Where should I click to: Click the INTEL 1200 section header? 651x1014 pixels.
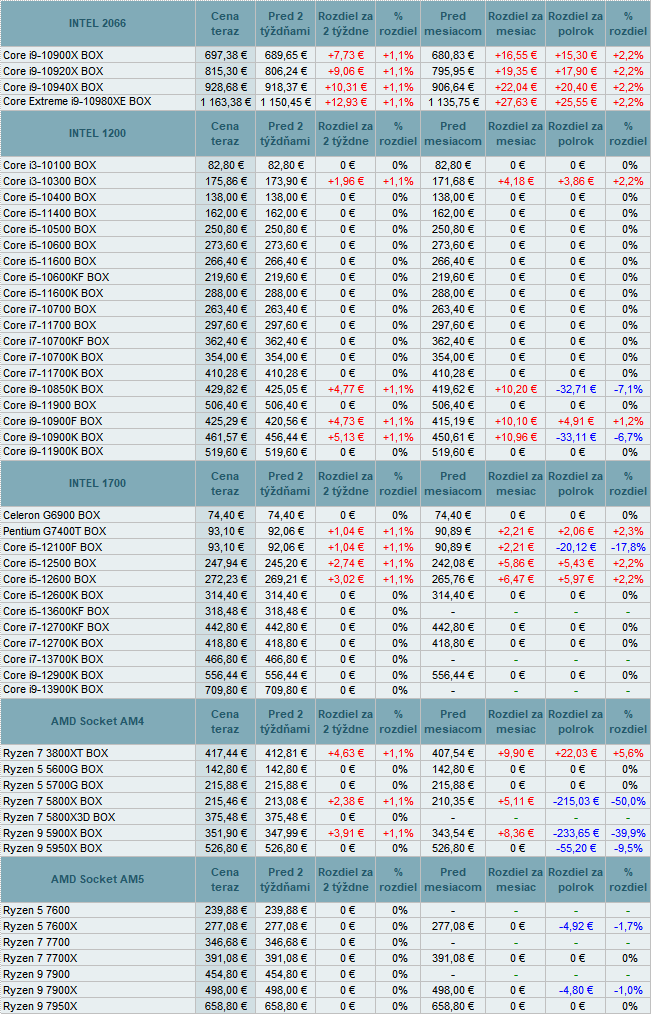click(x=98, y=134)
